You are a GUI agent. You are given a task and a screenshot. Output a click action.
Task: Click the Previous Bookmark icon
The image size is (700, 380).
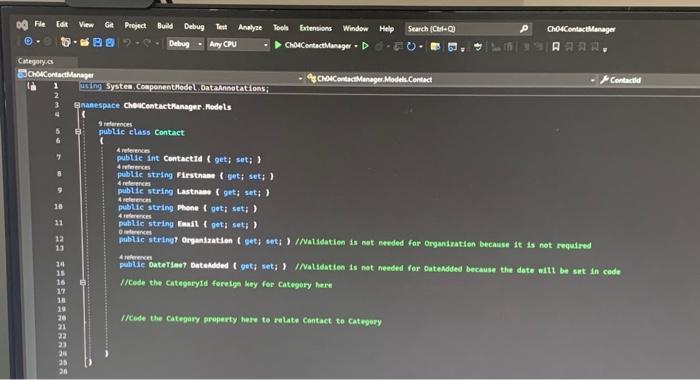point(569,46)
